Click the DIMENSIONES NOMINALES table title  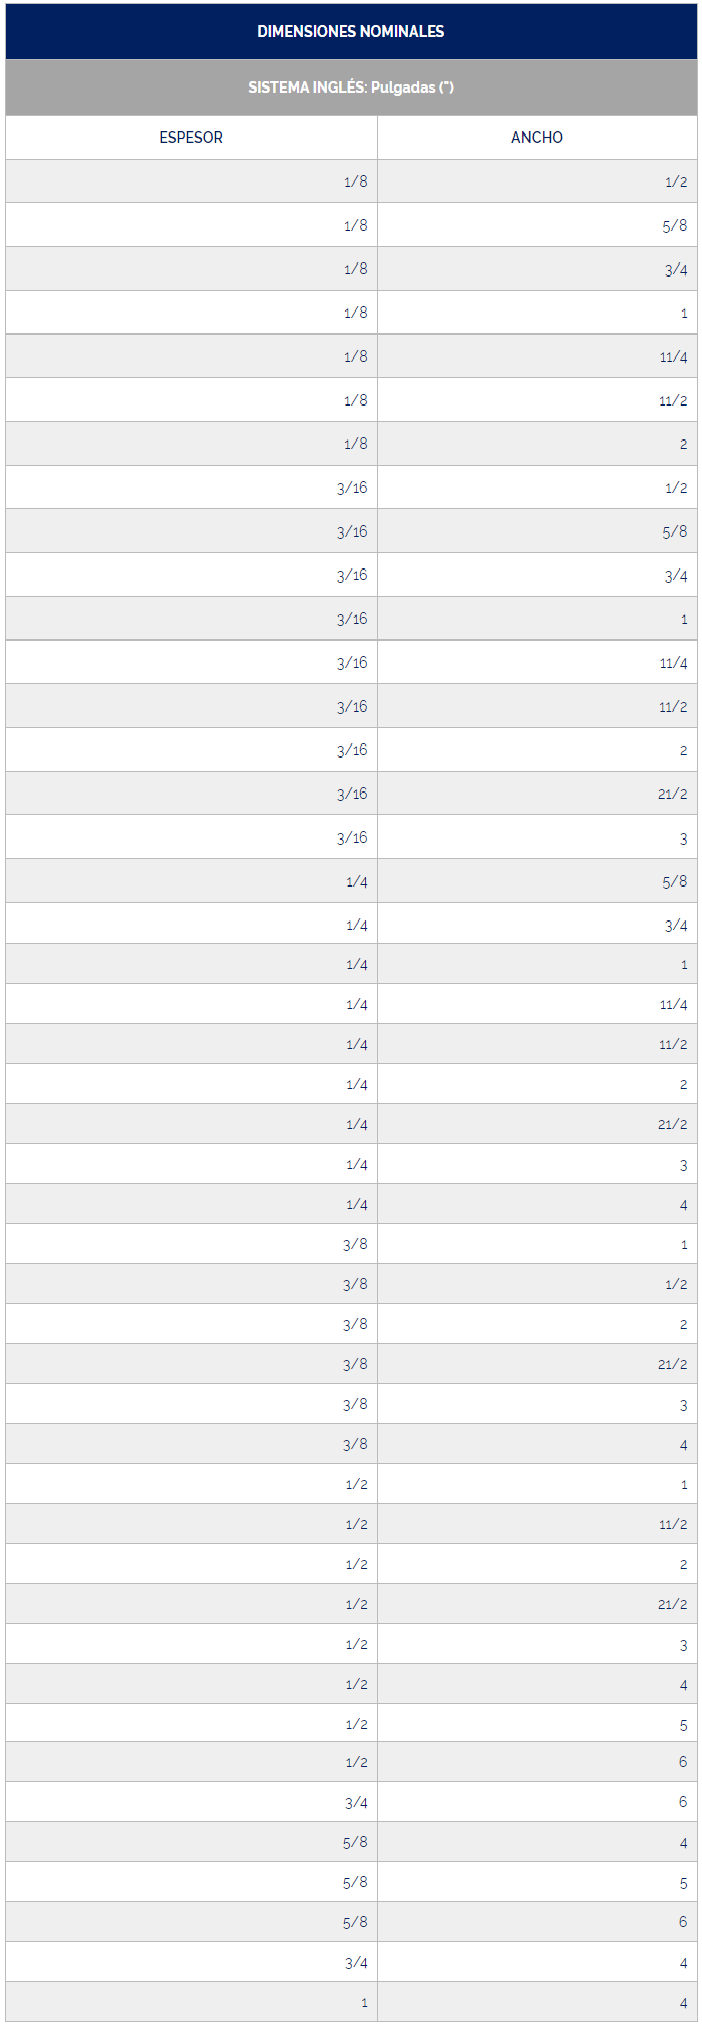(x=350, y=31)
